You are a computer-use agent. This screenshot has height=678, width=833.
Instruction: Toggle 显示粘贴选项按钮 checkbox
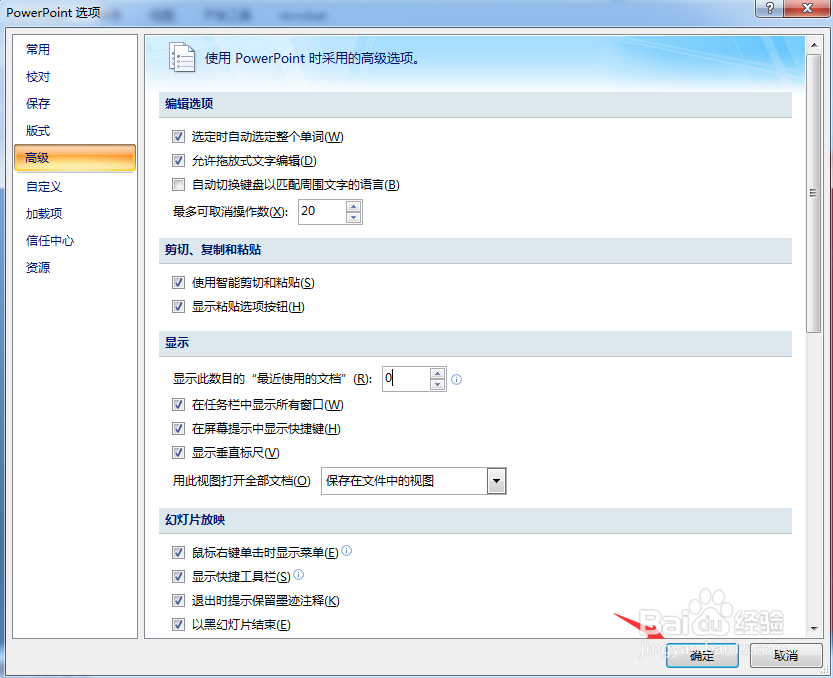[x=178, y=307]
